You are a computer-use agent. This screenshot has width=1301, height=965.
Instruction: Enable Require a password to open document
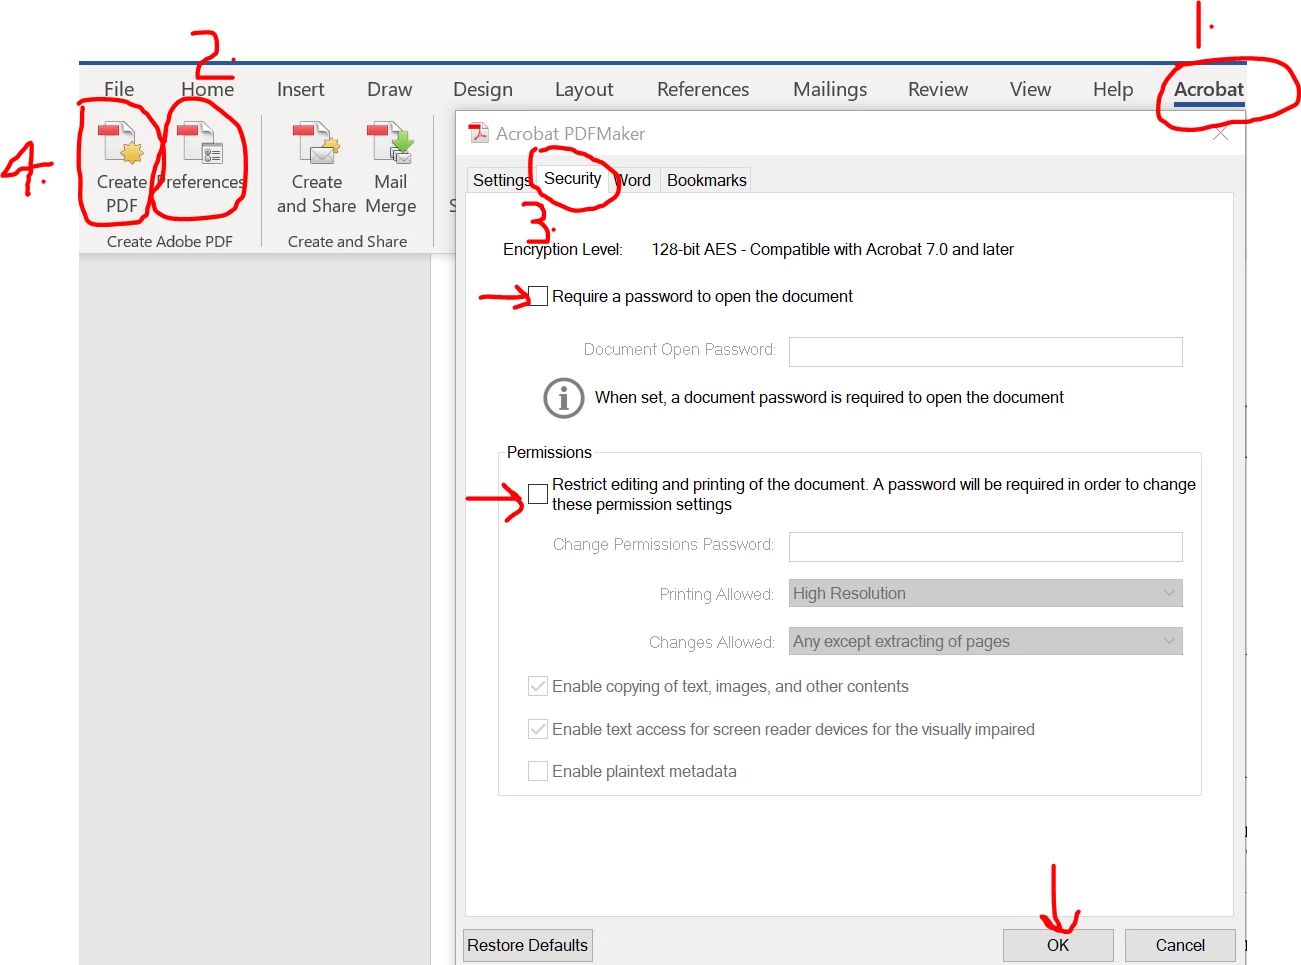[538, 296]
